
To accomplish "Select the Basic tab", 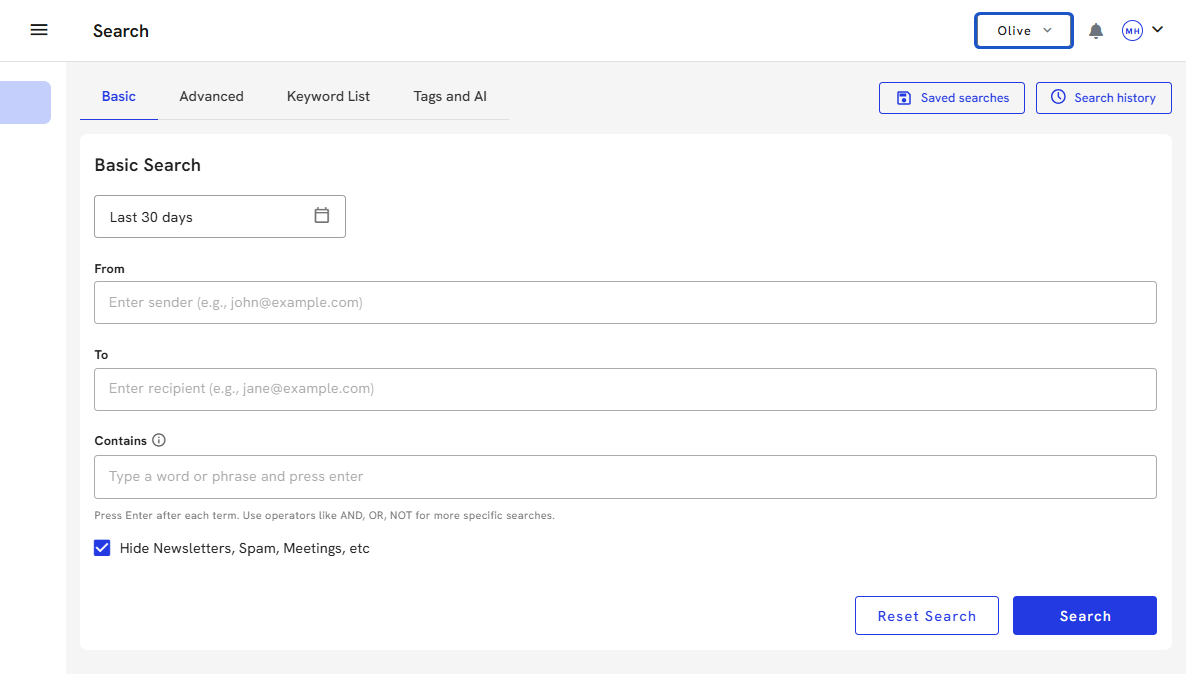I will pyautogui.click(x=119, y=97).
